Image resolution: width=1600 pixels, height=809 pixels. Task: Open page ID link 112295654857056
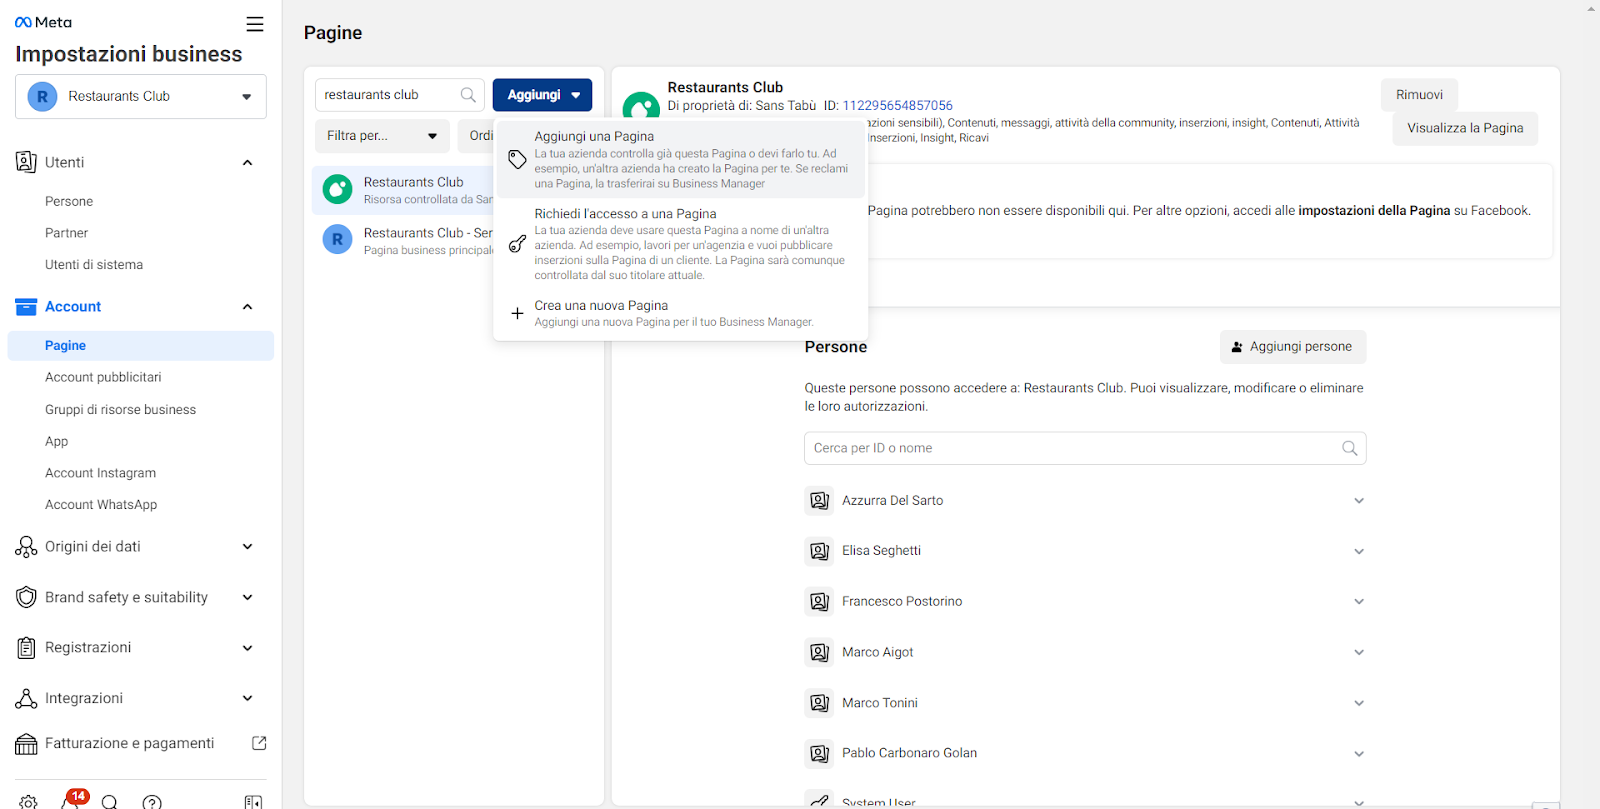[897, 105]
